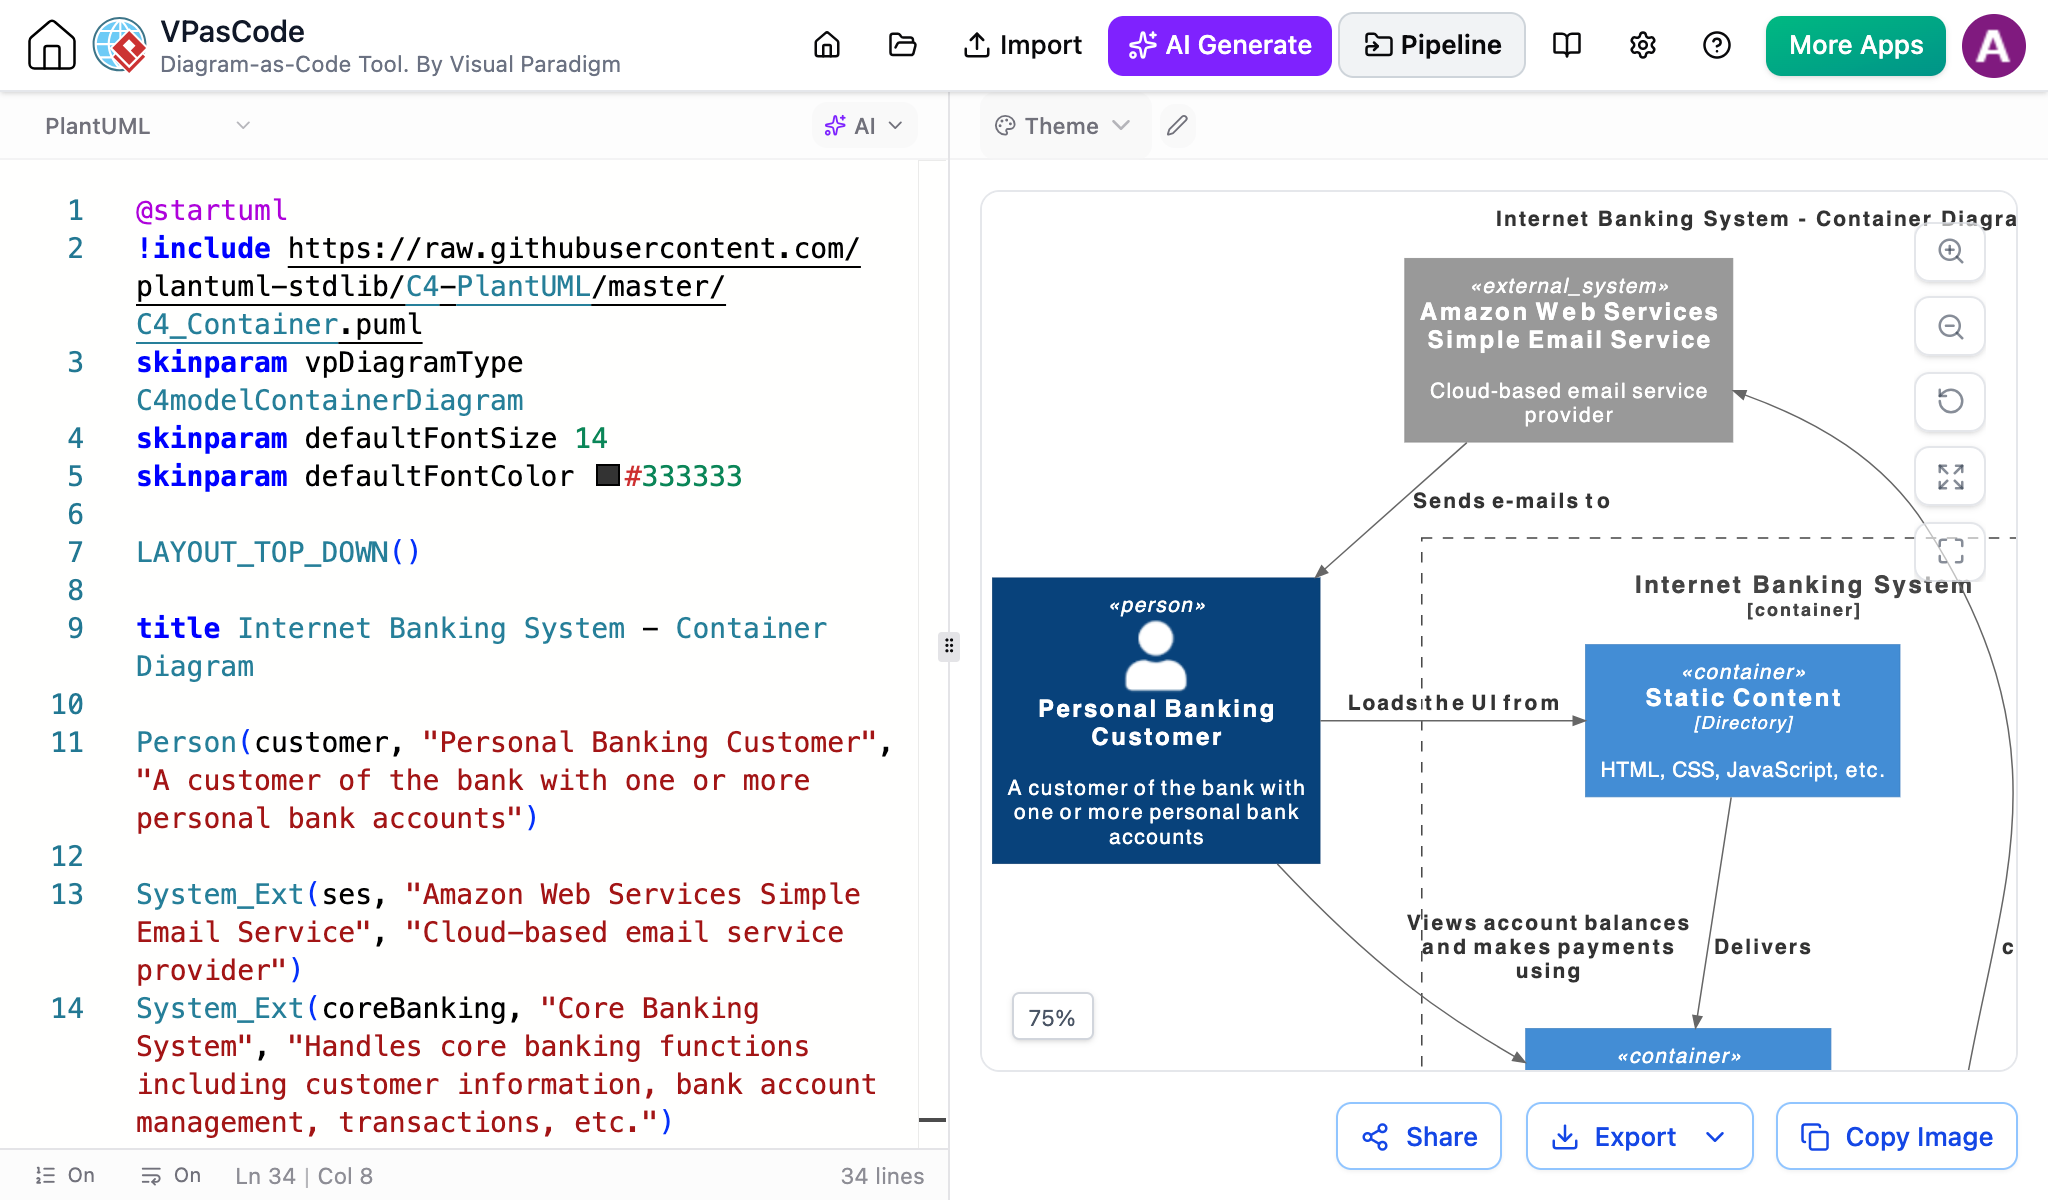Click the Ln 34 | Col 8 status text
The width and height of the screenshot is (2048, 1200).
coord(304,1175)
